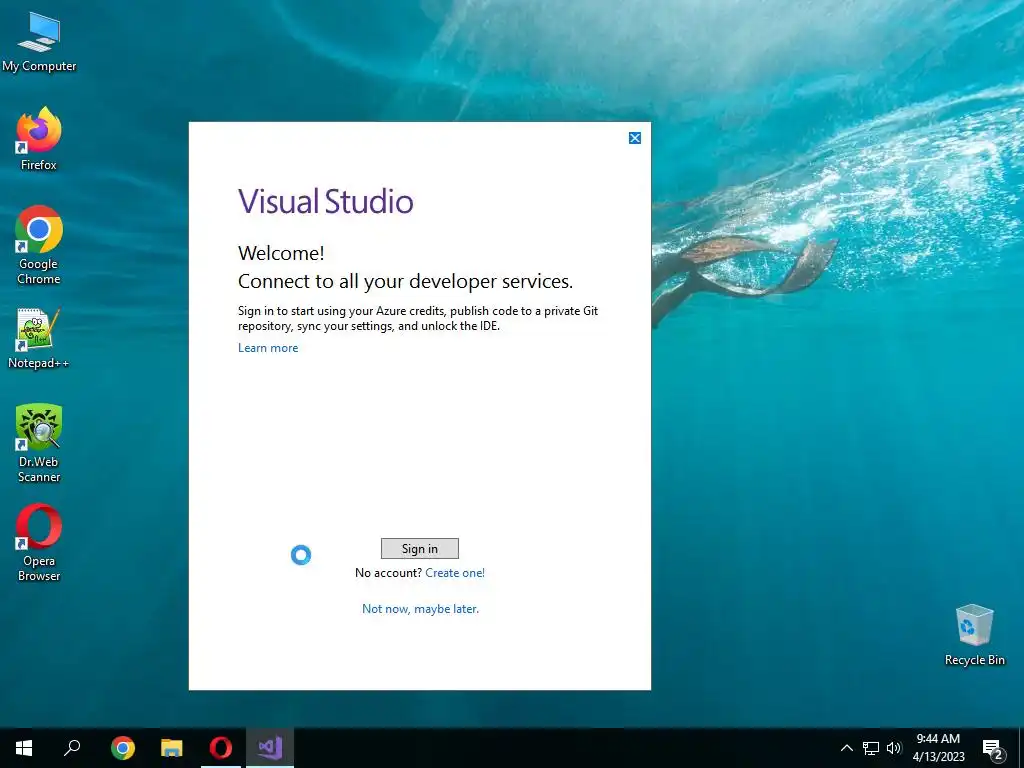Screen dimensions: 1024x768
Task: Open the Learn more link
Action: tap(268, 348)
